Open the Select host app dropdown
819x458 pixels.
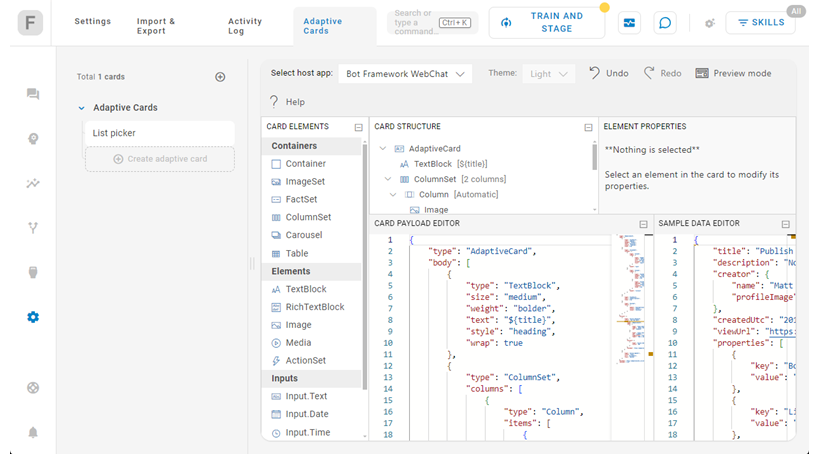(405, 73)
